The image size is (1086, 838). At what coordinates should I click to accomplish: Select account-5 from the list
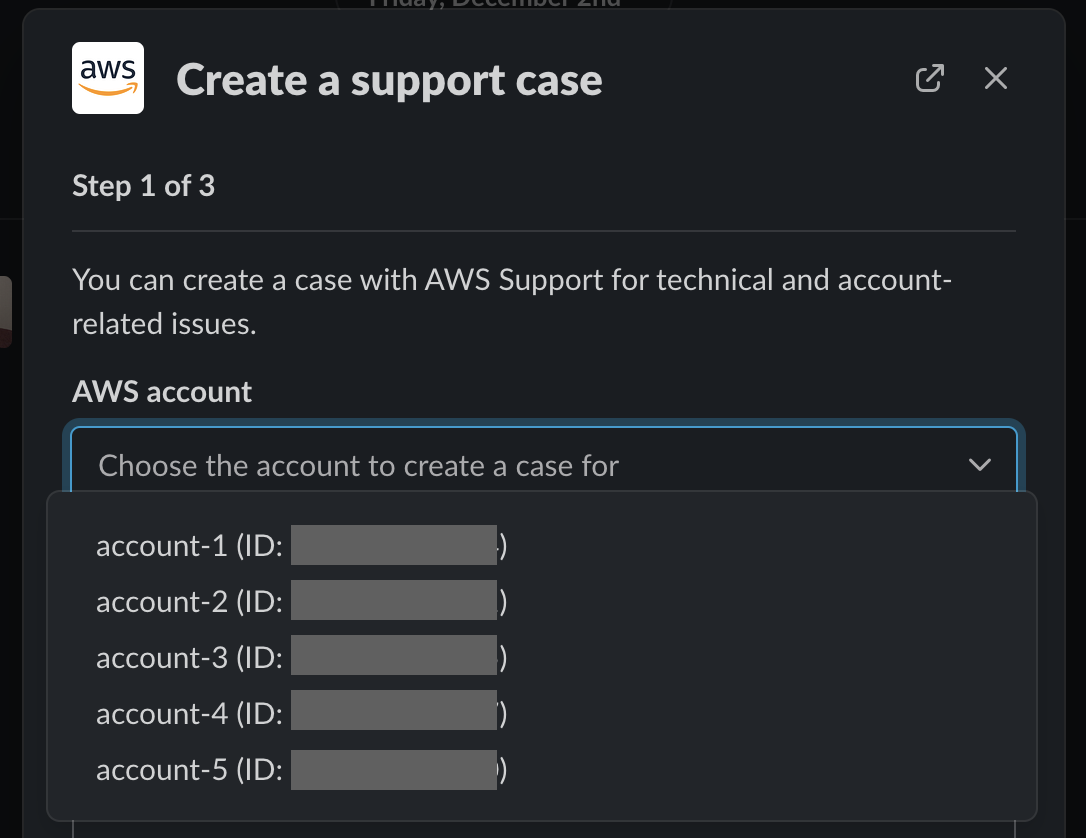point(297,769)
